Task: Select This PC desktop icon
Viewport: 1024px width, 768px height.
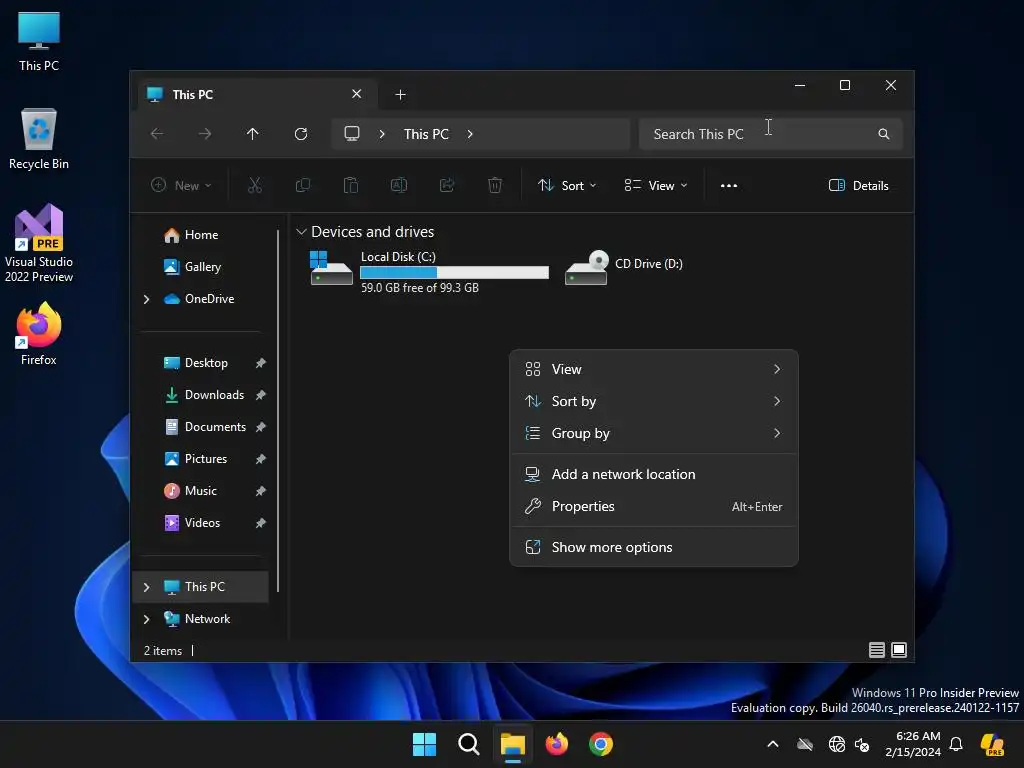Action: tap(39, 40)
